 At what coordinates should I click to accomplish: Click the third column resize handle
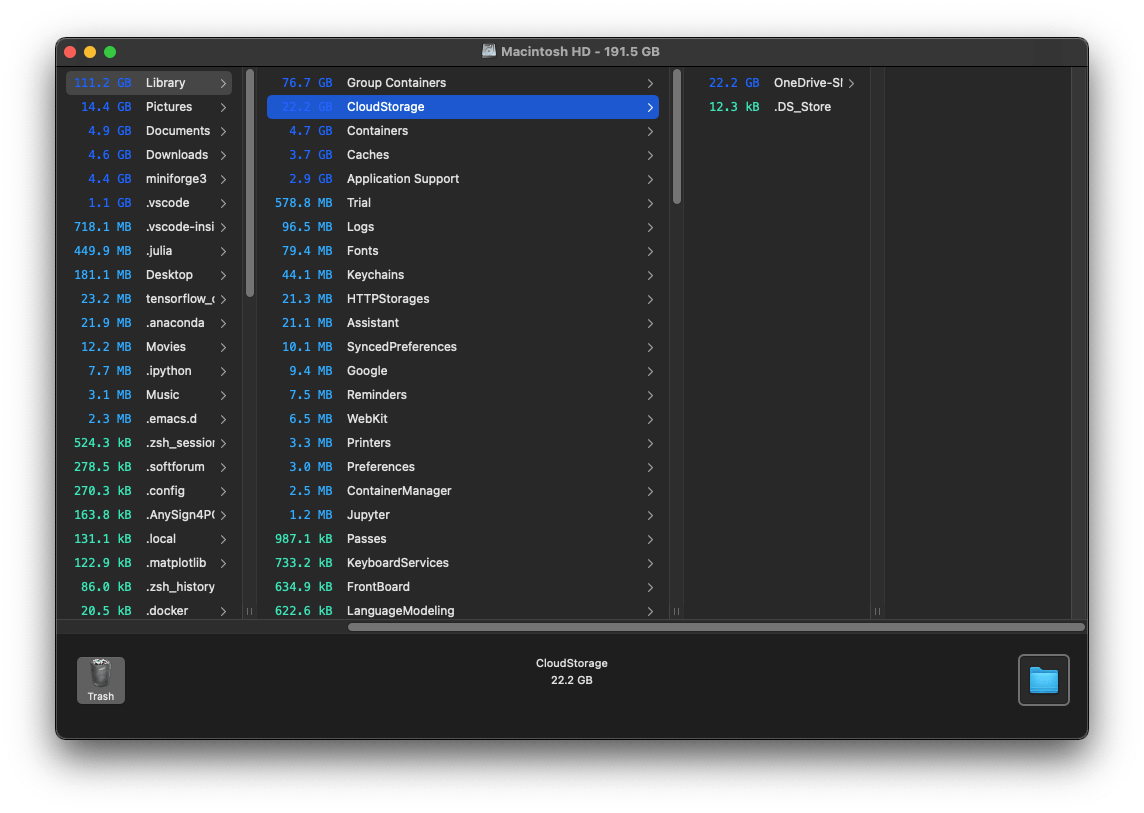point(877,612)
